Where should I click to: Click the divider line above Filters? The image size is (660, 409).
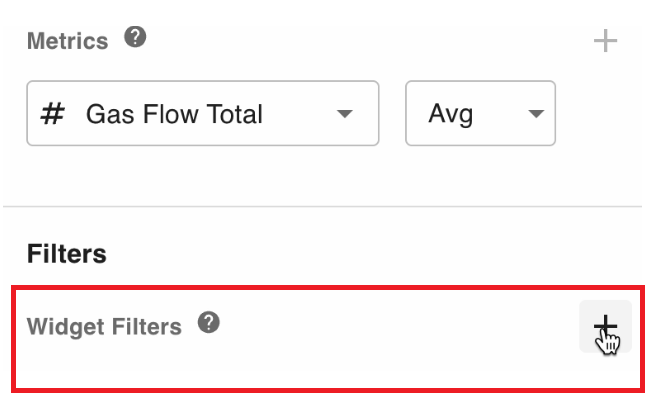pos(320,207)
